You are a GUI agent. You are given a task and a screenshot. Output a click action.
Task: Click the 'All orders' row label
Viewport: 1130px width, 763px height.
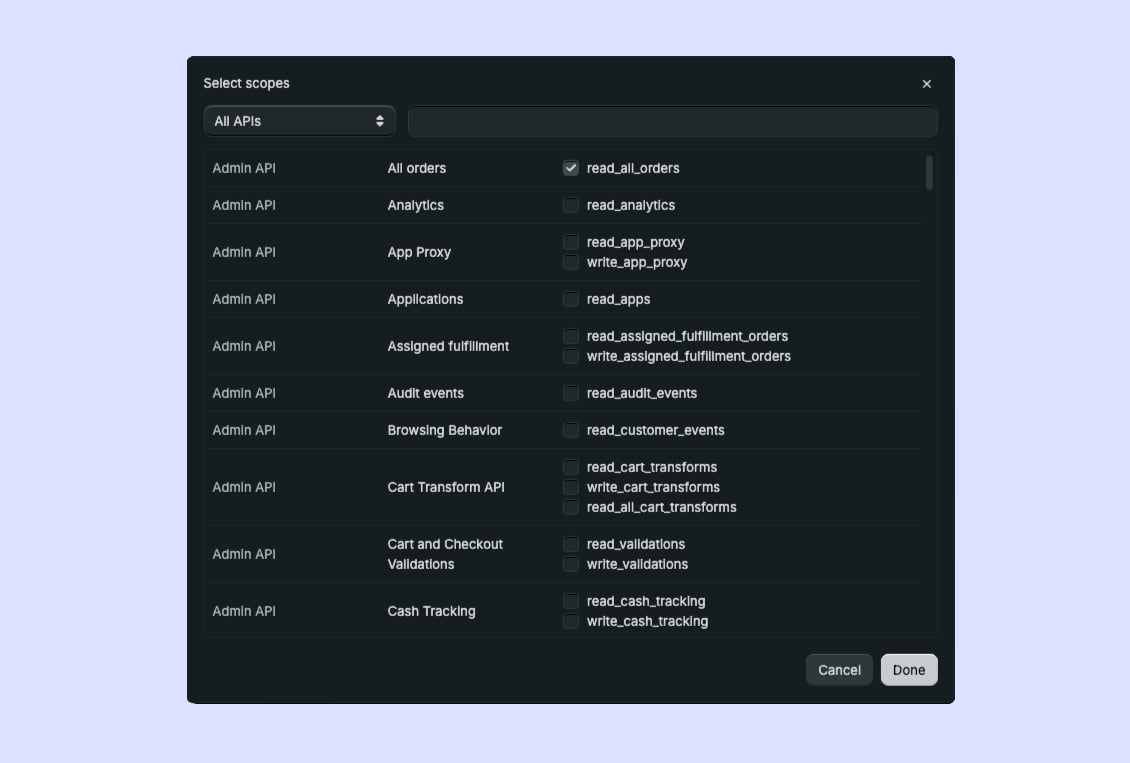pyautogui.click(x=417, y=169)
